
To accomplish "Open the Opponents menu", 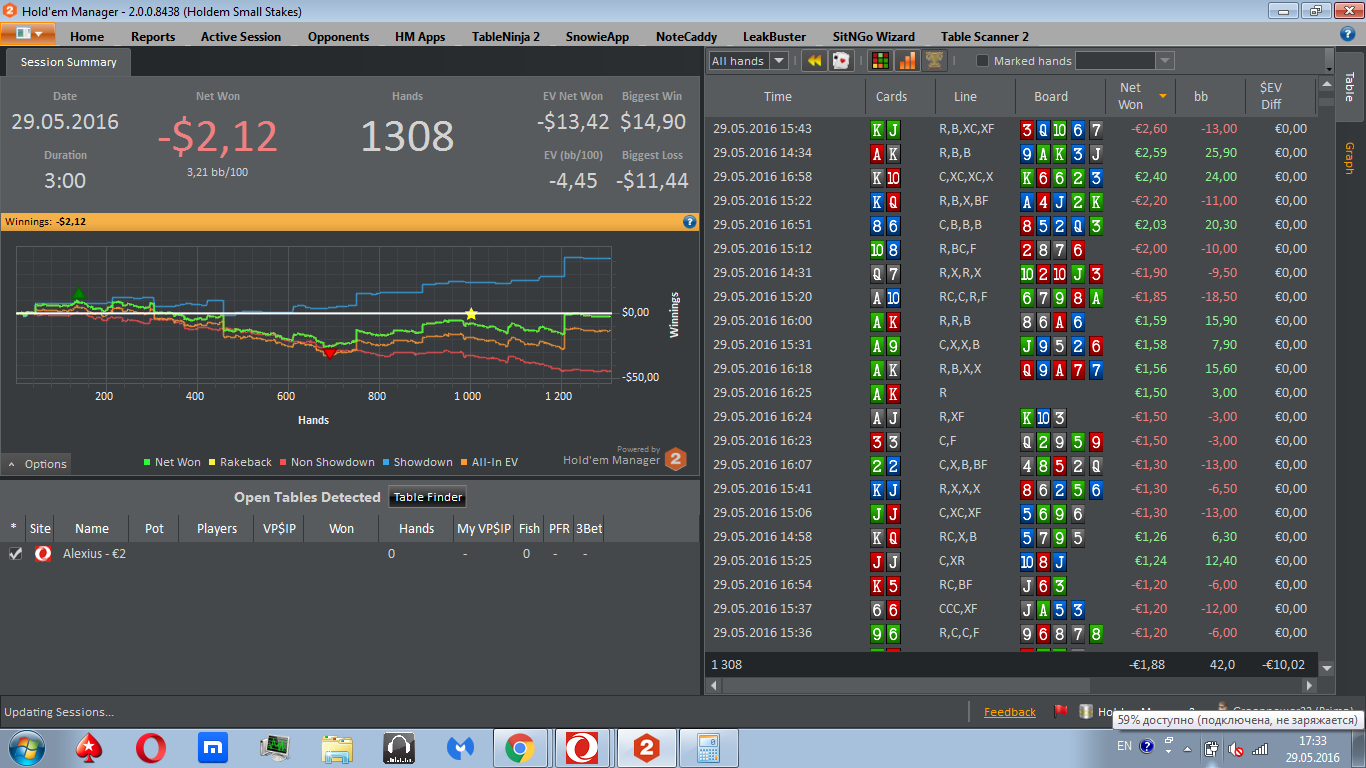I will tap(338, 36).
